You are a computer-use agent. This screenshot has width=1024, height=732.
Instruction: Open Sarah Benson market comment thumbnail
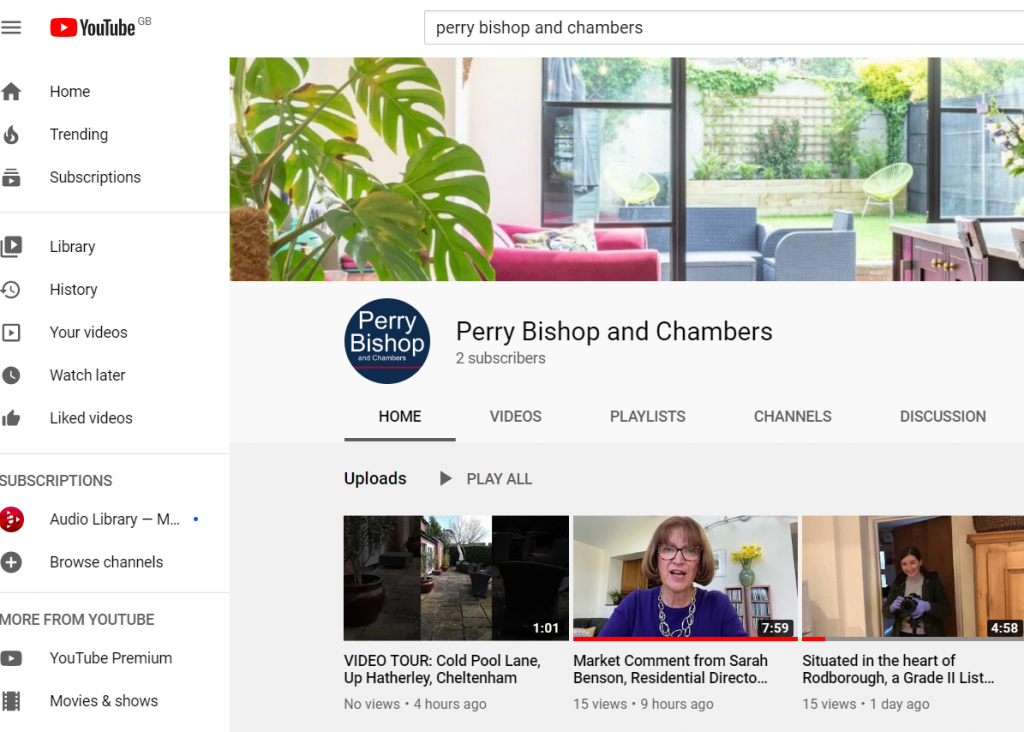click(x=685, y=578)
